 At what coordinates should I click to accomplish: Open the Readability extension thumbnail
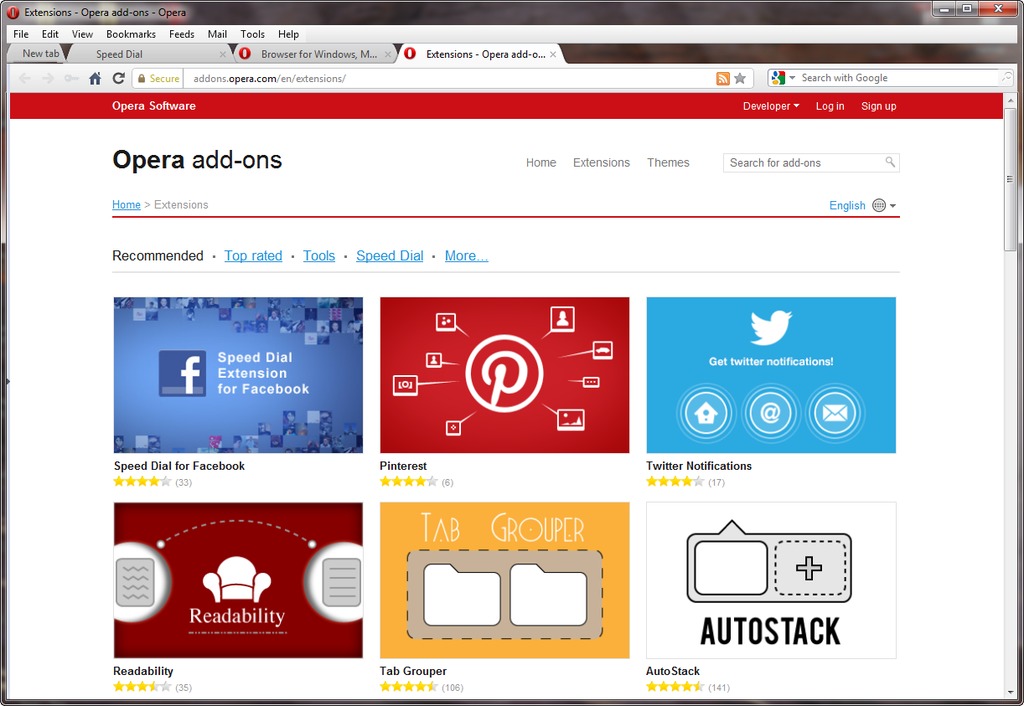238,580
